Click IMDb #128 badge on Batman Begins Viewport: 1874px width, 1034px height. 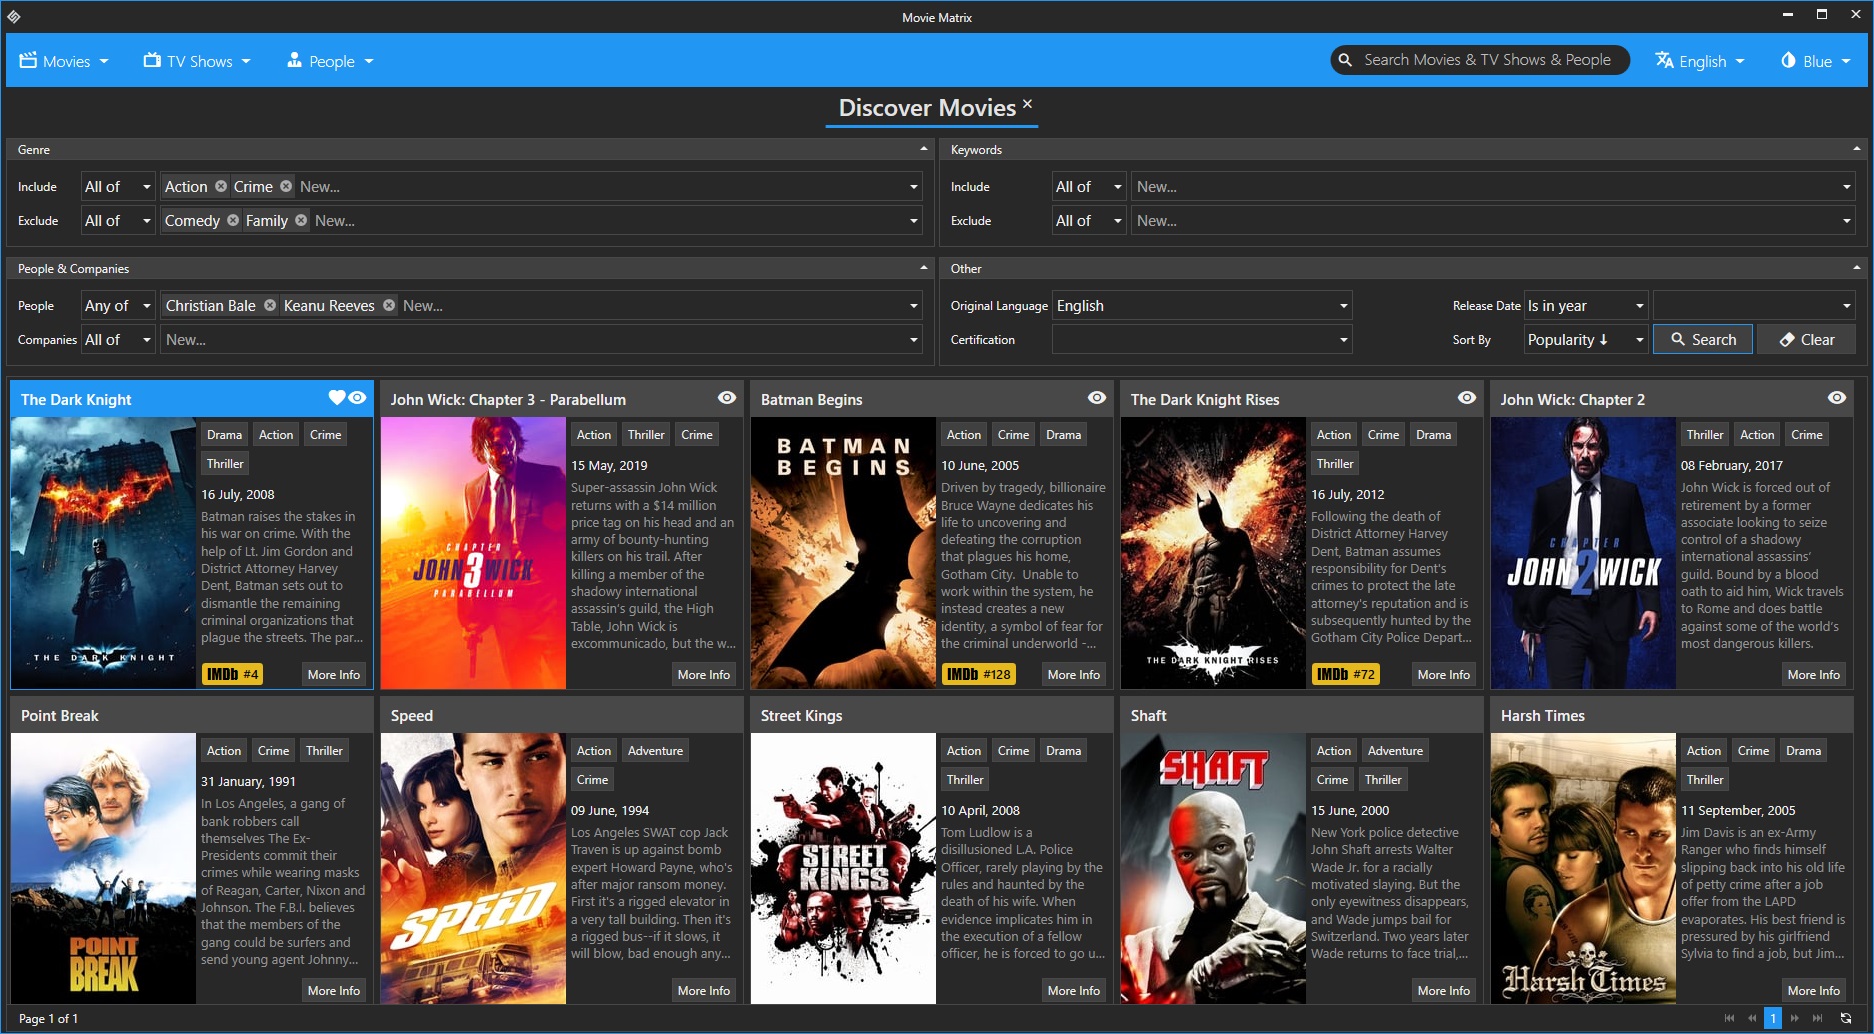coord(979,674)
